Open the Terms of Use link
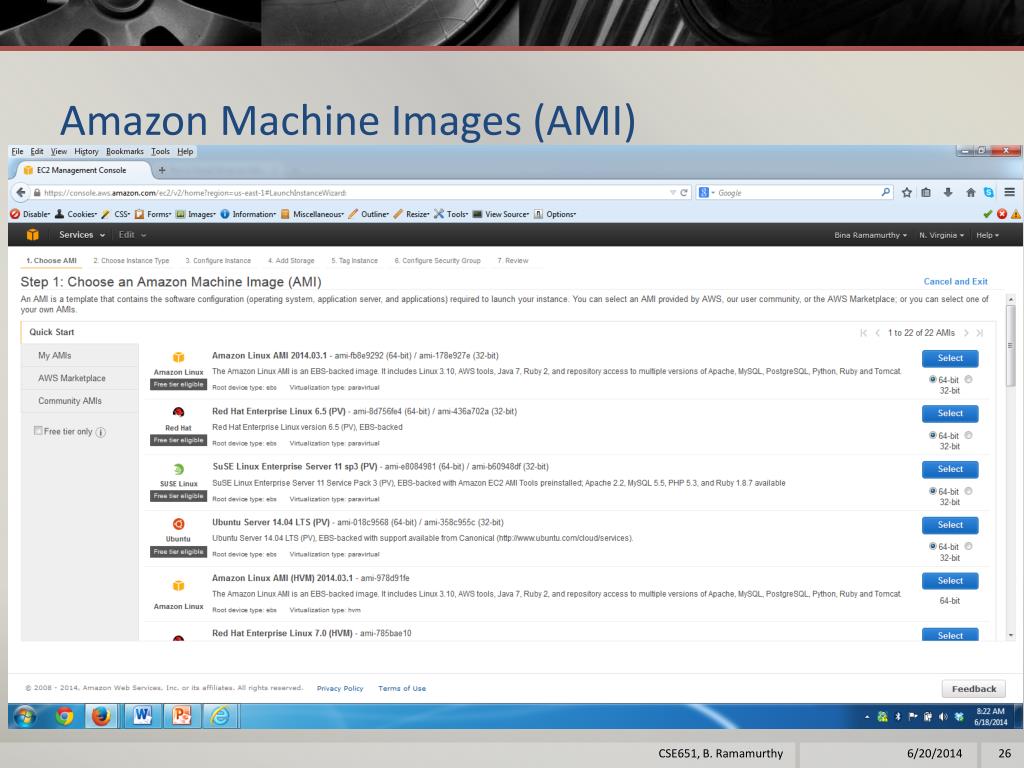The height and width of the screenshot is (768, 1024). [x=402, y=688]
